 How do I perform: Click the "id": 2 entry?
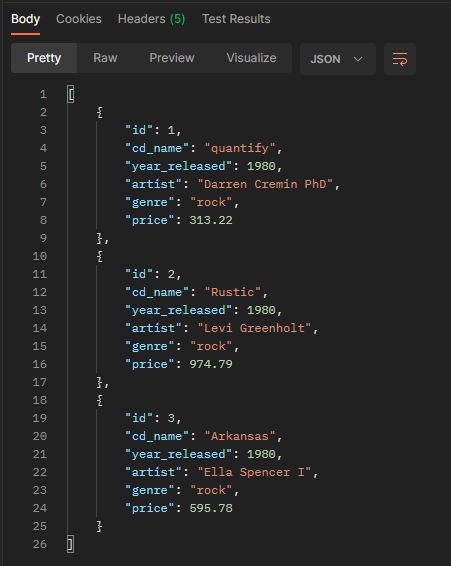pos(153,274)
